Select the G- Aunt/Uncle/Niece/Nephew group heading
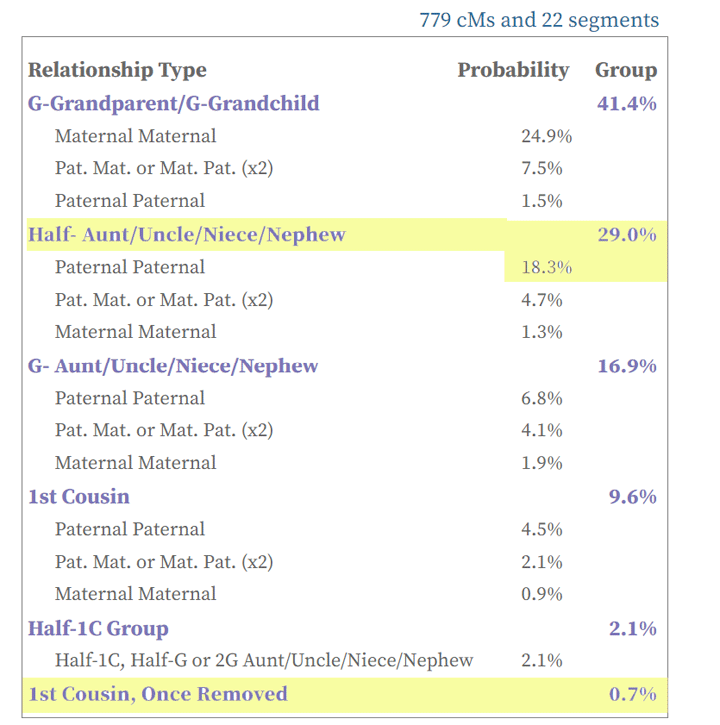The image size is (720, 725). coord(173,366)
